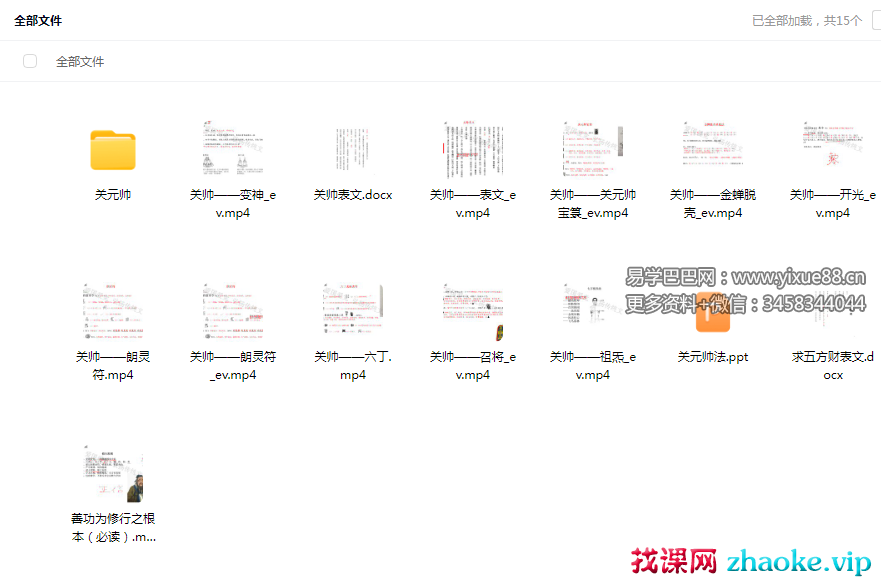Select the 关帅——祖炁_ev.mp4 thumbnail
The width and height of the screenshot is (881, 580).
point(593,312)
